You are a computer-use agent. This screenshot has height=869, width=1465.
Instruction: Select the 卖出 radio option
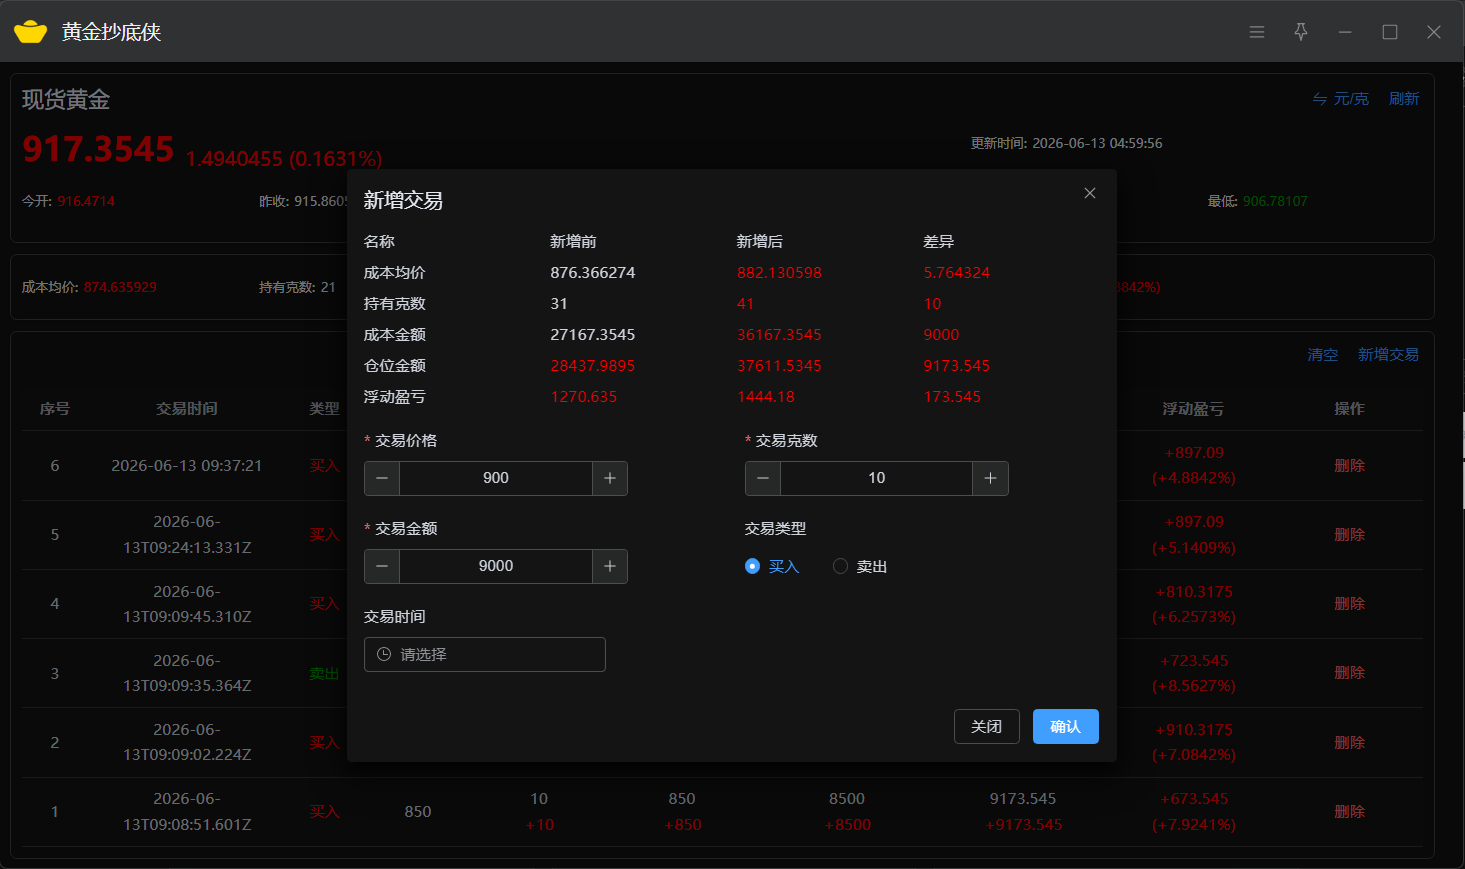(x=860, y=566)
